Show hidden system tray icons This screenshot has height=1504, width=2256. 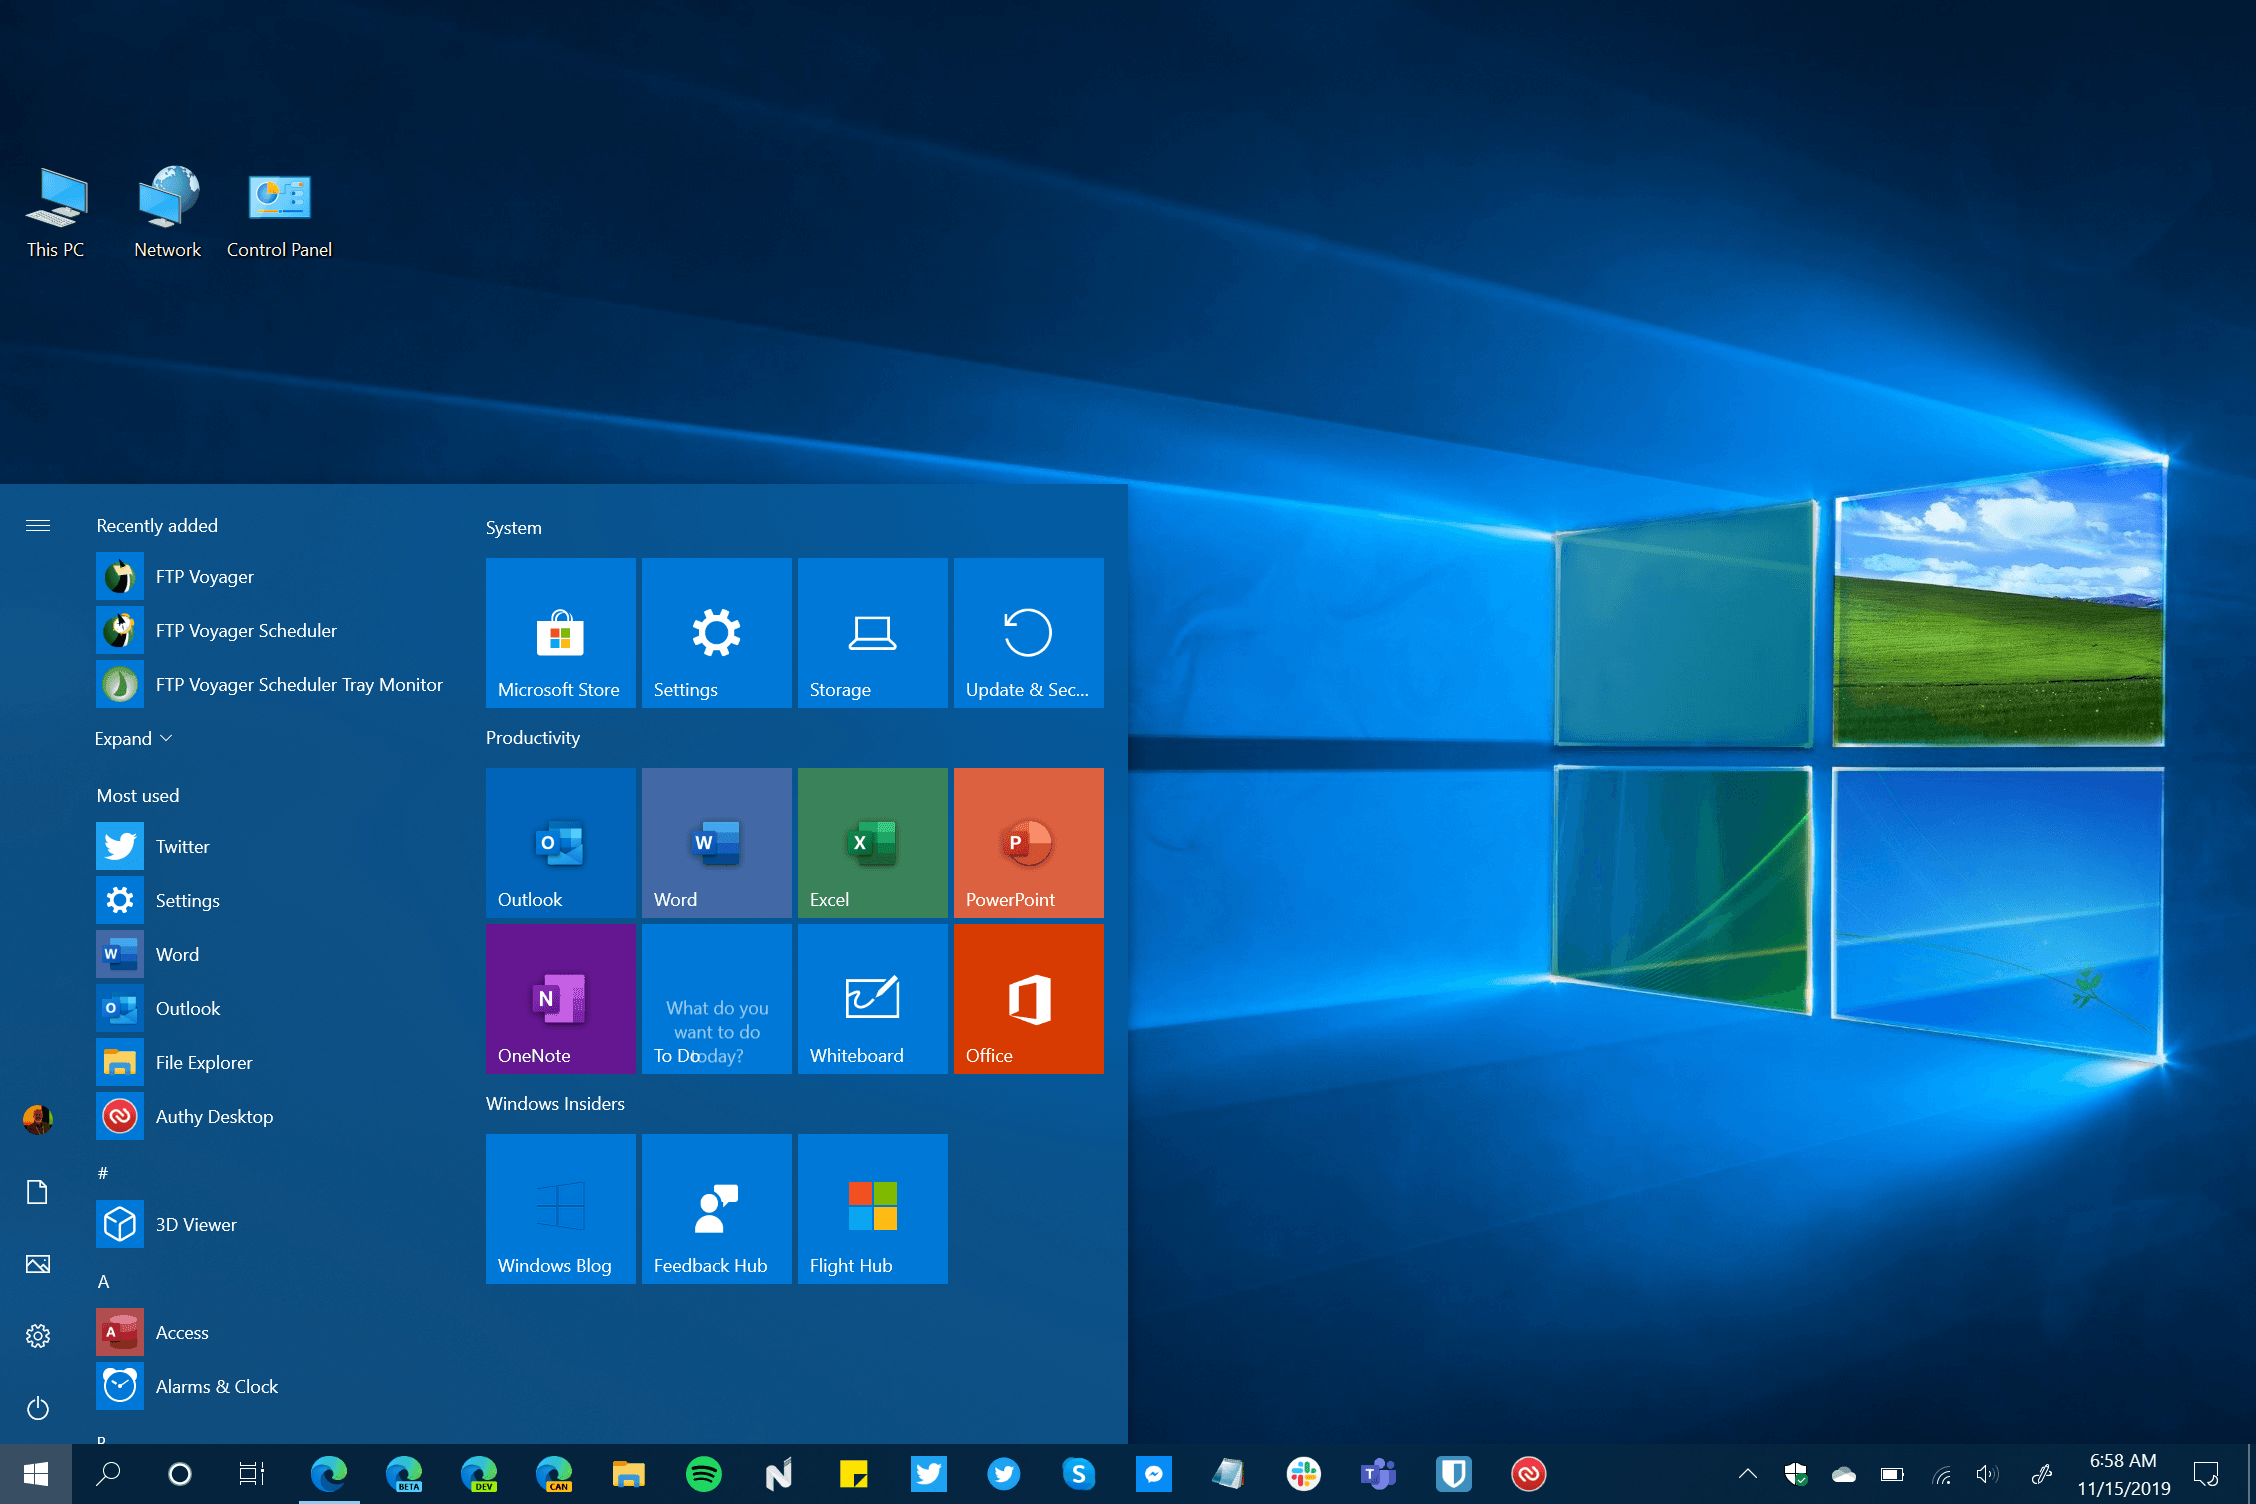(x=1748, y=1474)
